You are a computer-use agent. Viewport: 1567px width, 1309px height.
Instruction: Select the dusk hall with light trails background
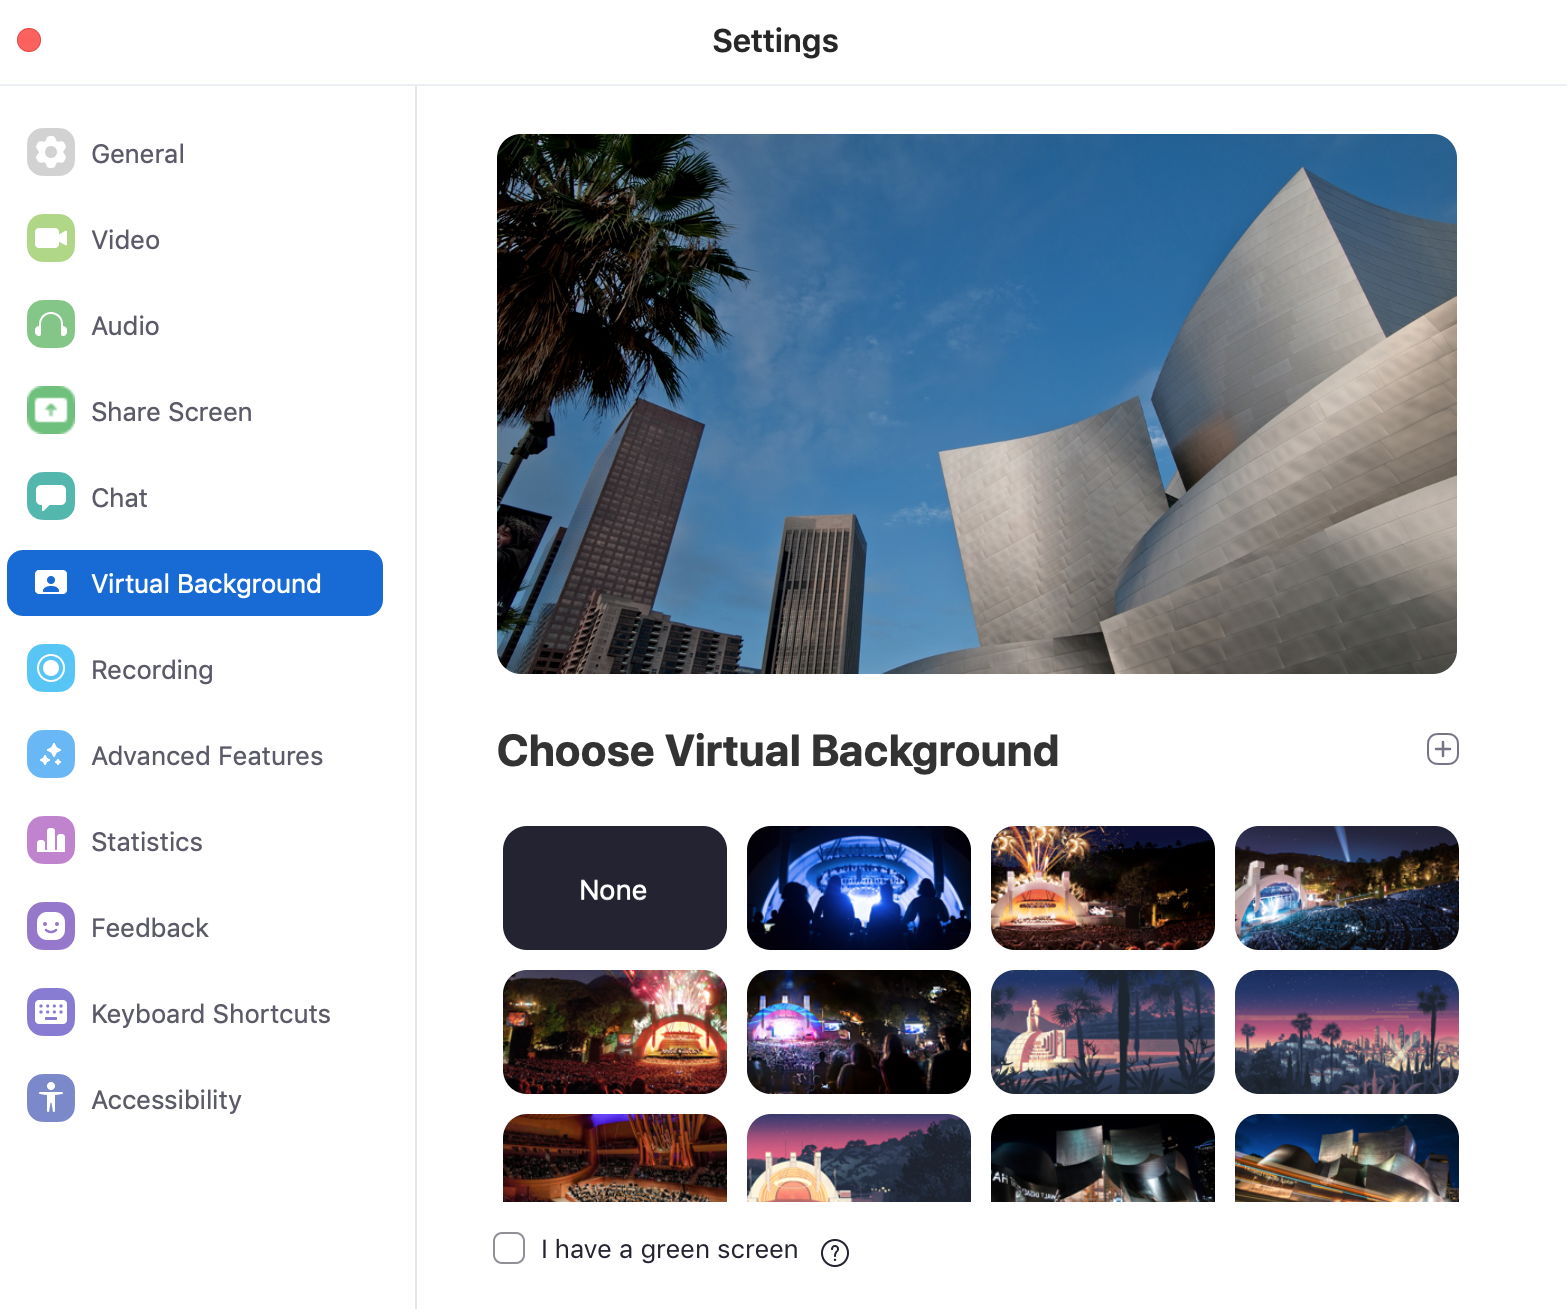1347,1158
